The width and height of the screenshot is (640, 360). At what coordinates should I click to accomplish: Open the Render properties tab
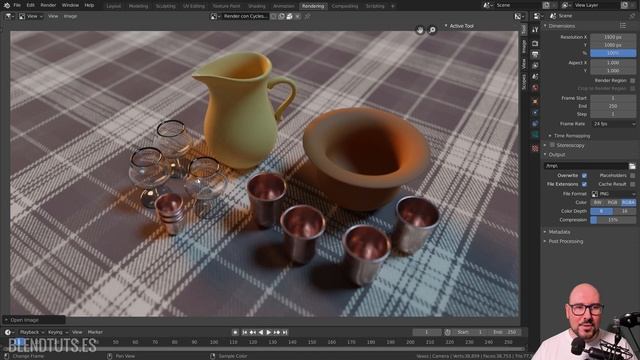coord(535,44)
